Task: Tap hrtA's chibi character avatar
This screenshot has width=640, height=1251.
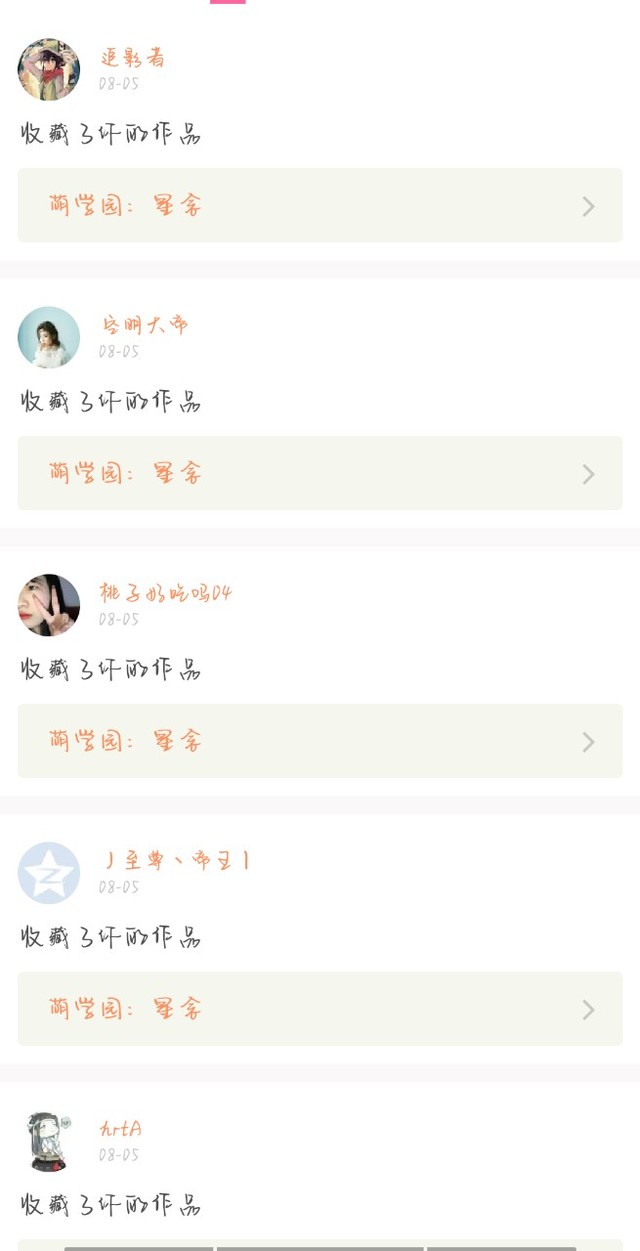Action: pos(49,1141)
